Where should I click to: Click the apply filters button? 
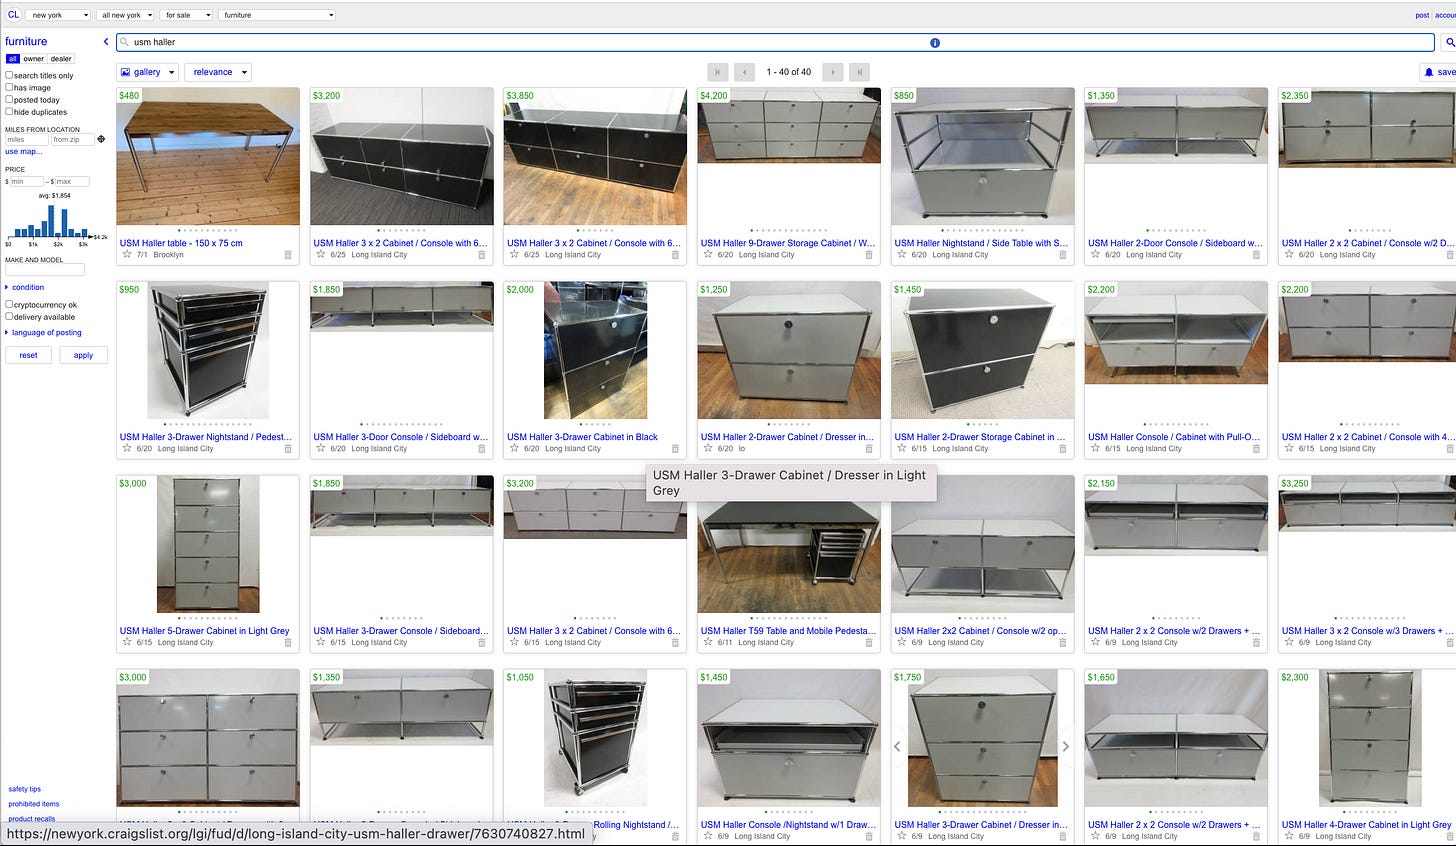83,355
